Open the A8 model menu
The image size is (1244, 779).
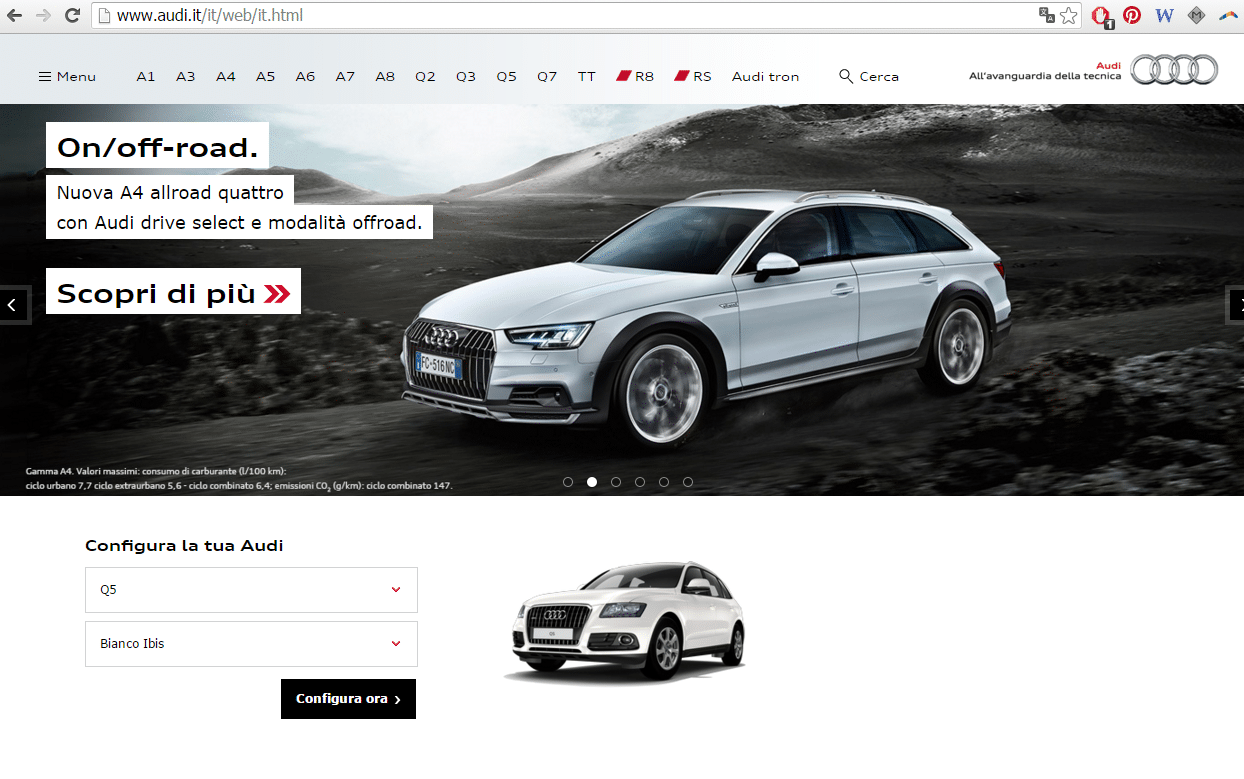tap(385, 76)
